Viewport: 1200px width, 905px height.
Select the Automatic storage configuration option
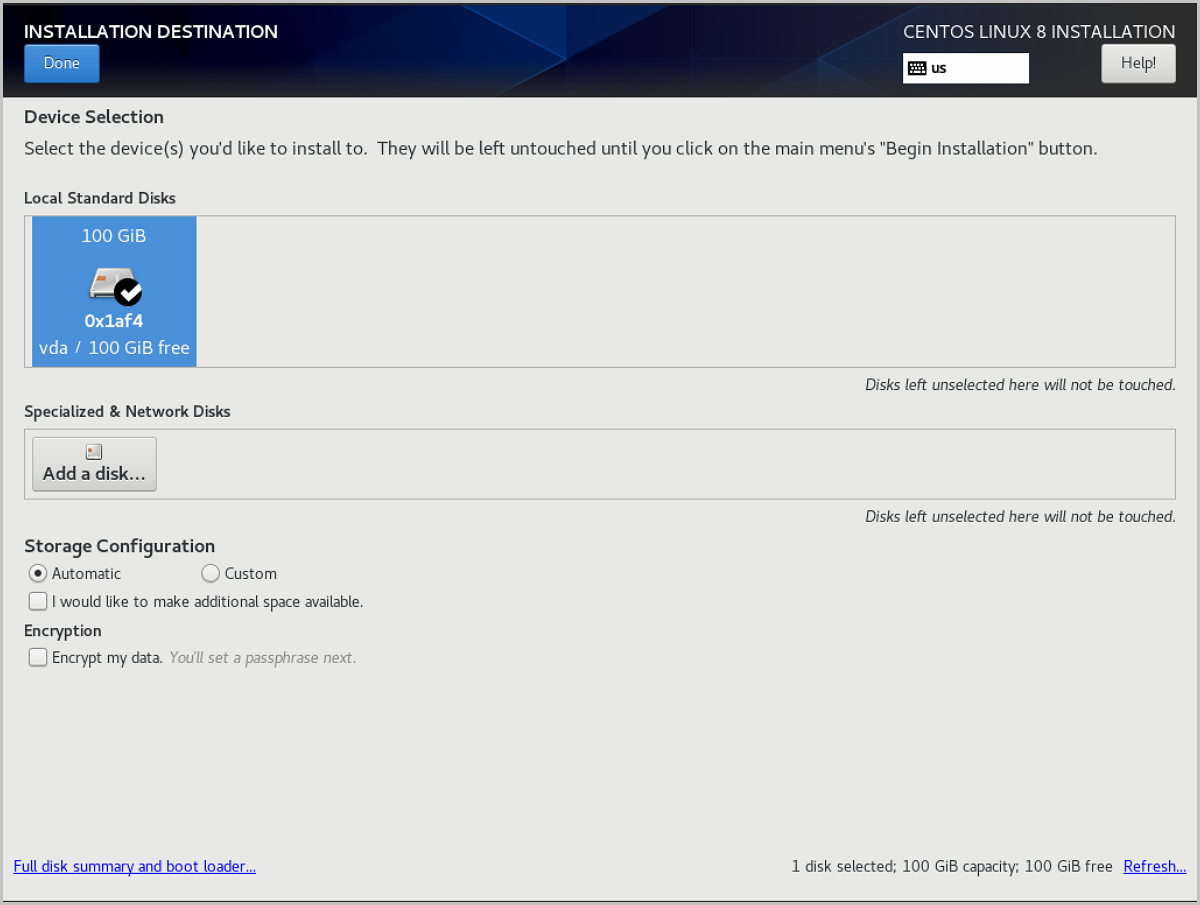pos(37,573)
